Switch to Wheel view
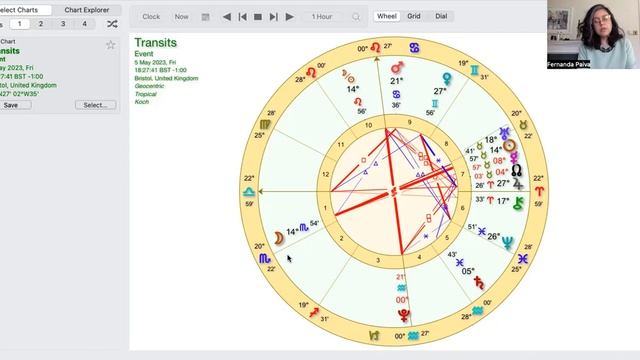The width and height of the screenshot is (640, 360). tap(387, 16)
